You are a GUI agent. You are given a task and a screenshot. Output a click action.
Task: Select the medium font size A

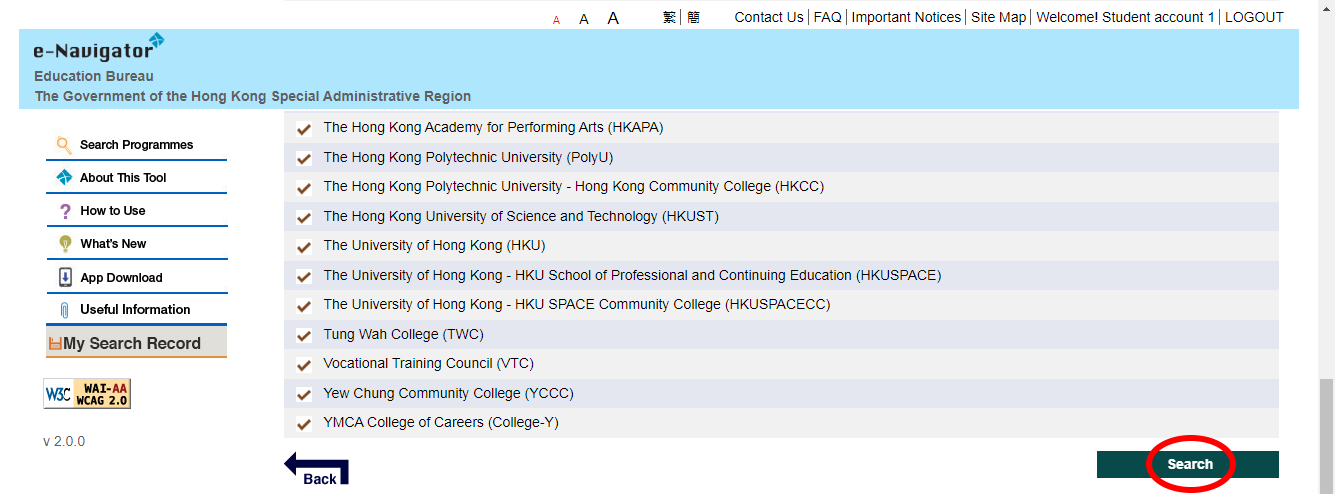584,19
